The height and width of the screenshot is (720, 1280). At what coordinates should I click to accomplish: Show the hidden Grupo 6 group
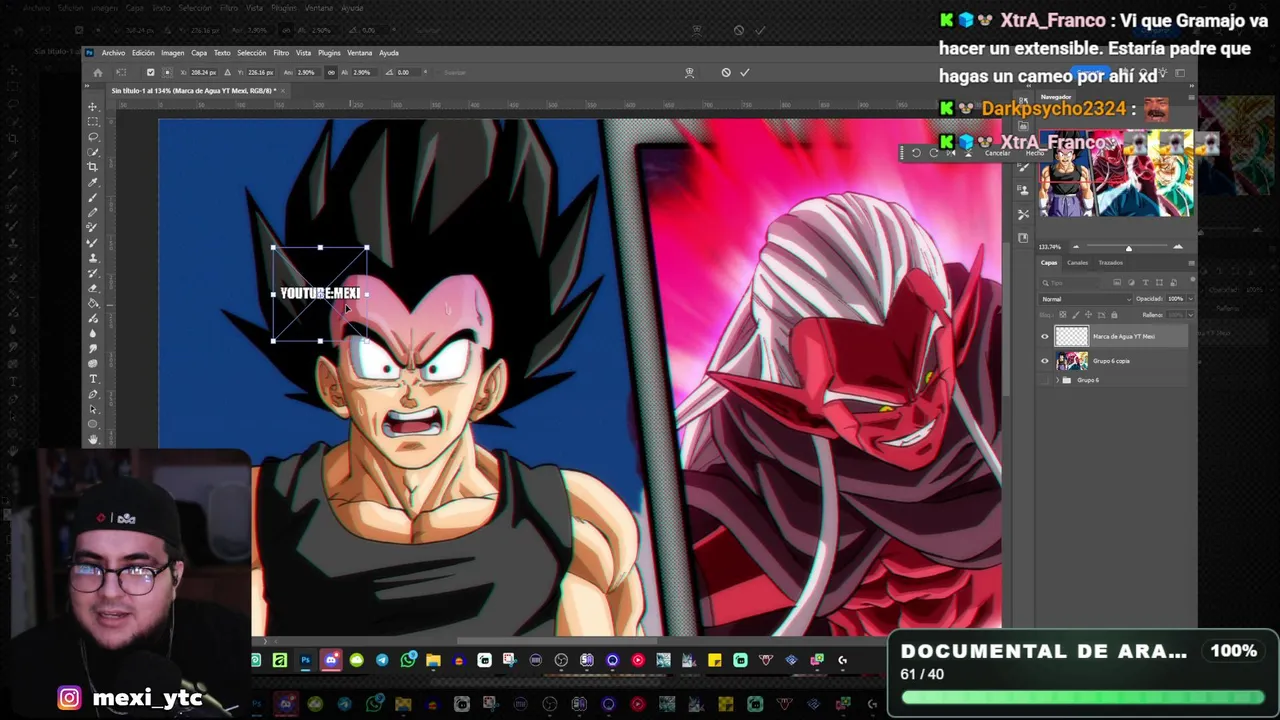coord(1045,380)
